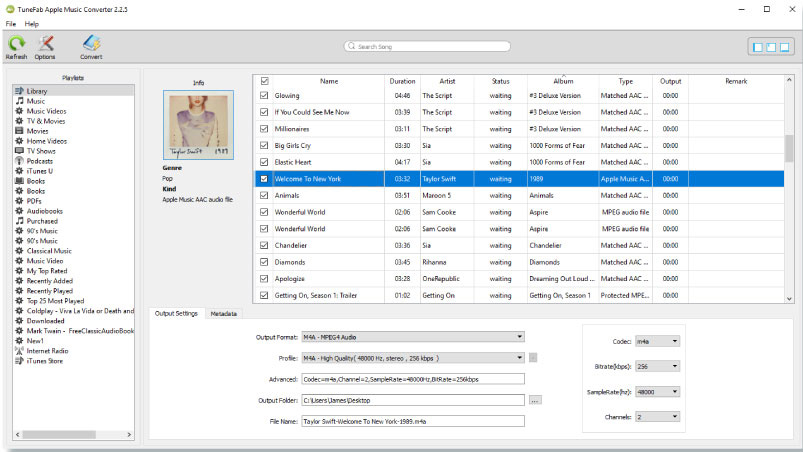Click the Downloaded gear icon
This screenshot has height=452, width=803.
coord(19,321)
